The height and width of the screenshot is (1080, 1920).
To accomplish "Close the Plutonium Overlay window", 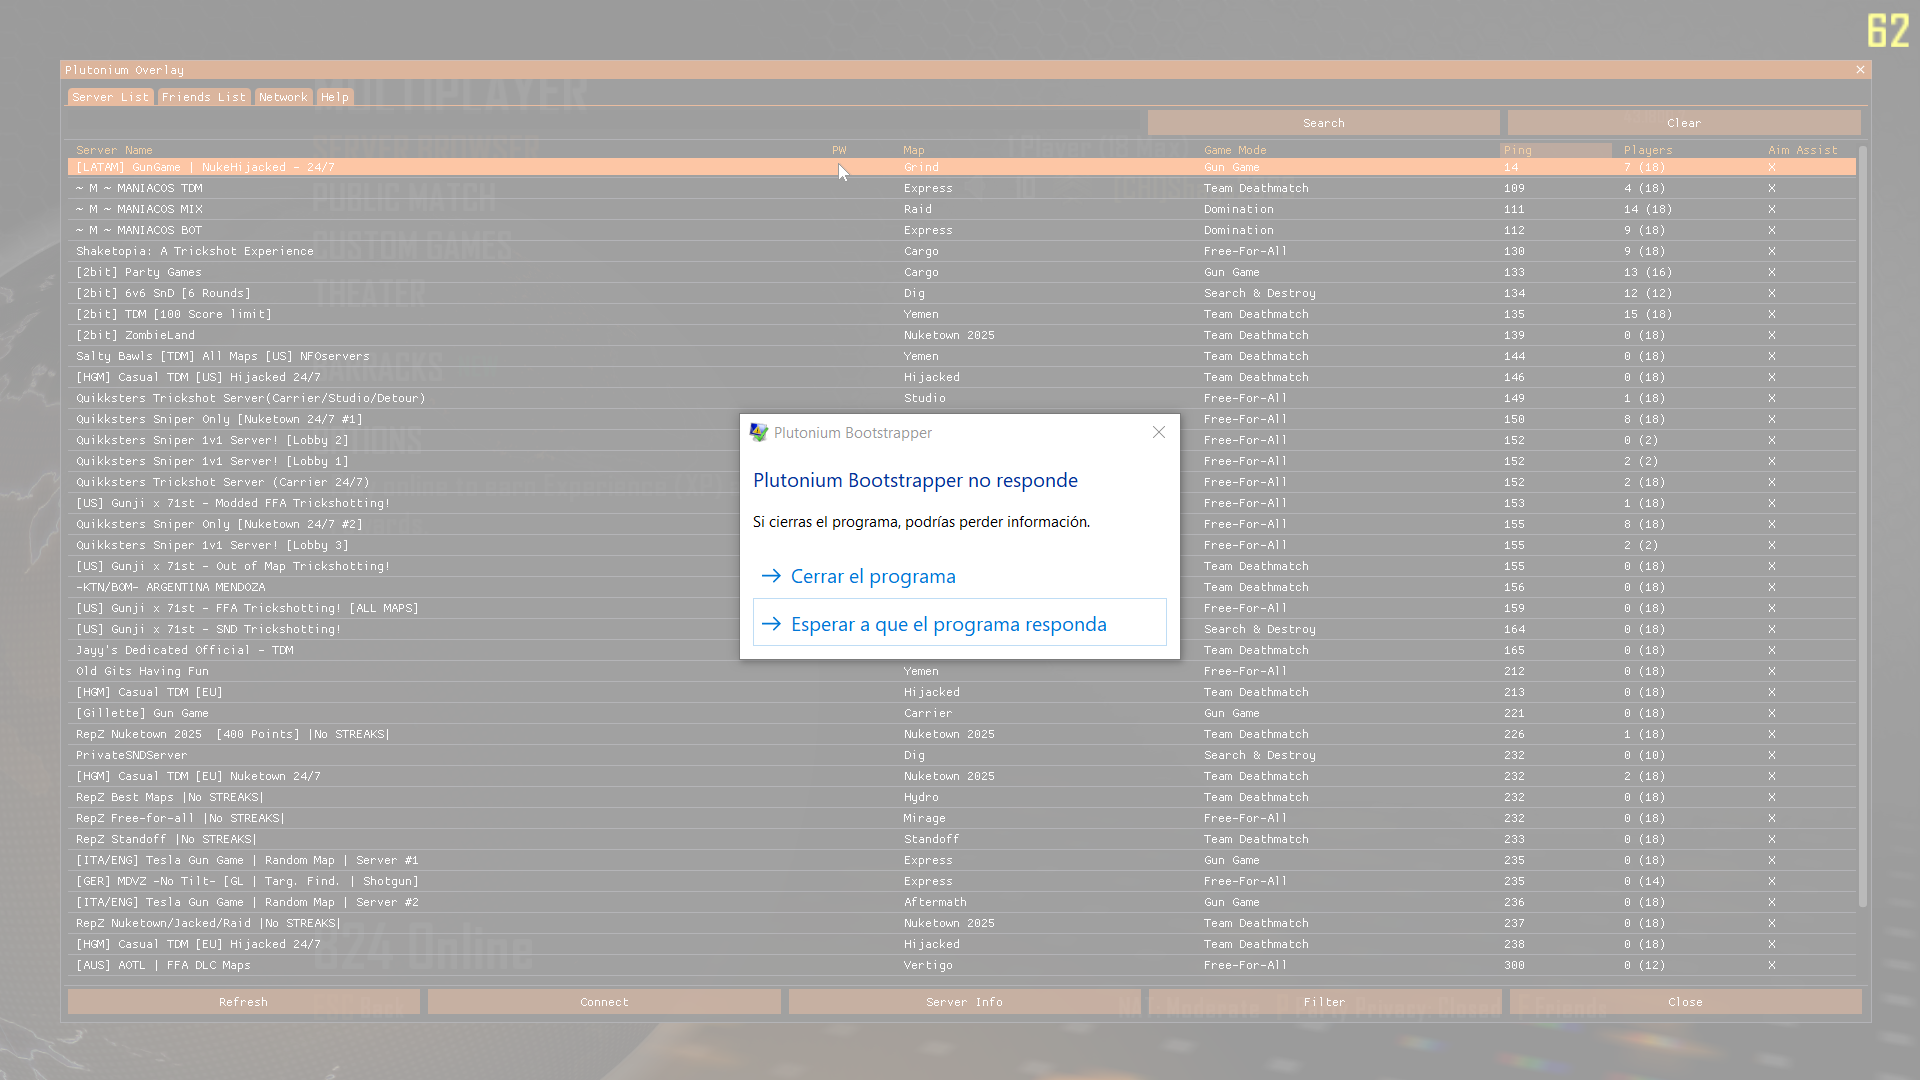I will [x=1860, y=70].
